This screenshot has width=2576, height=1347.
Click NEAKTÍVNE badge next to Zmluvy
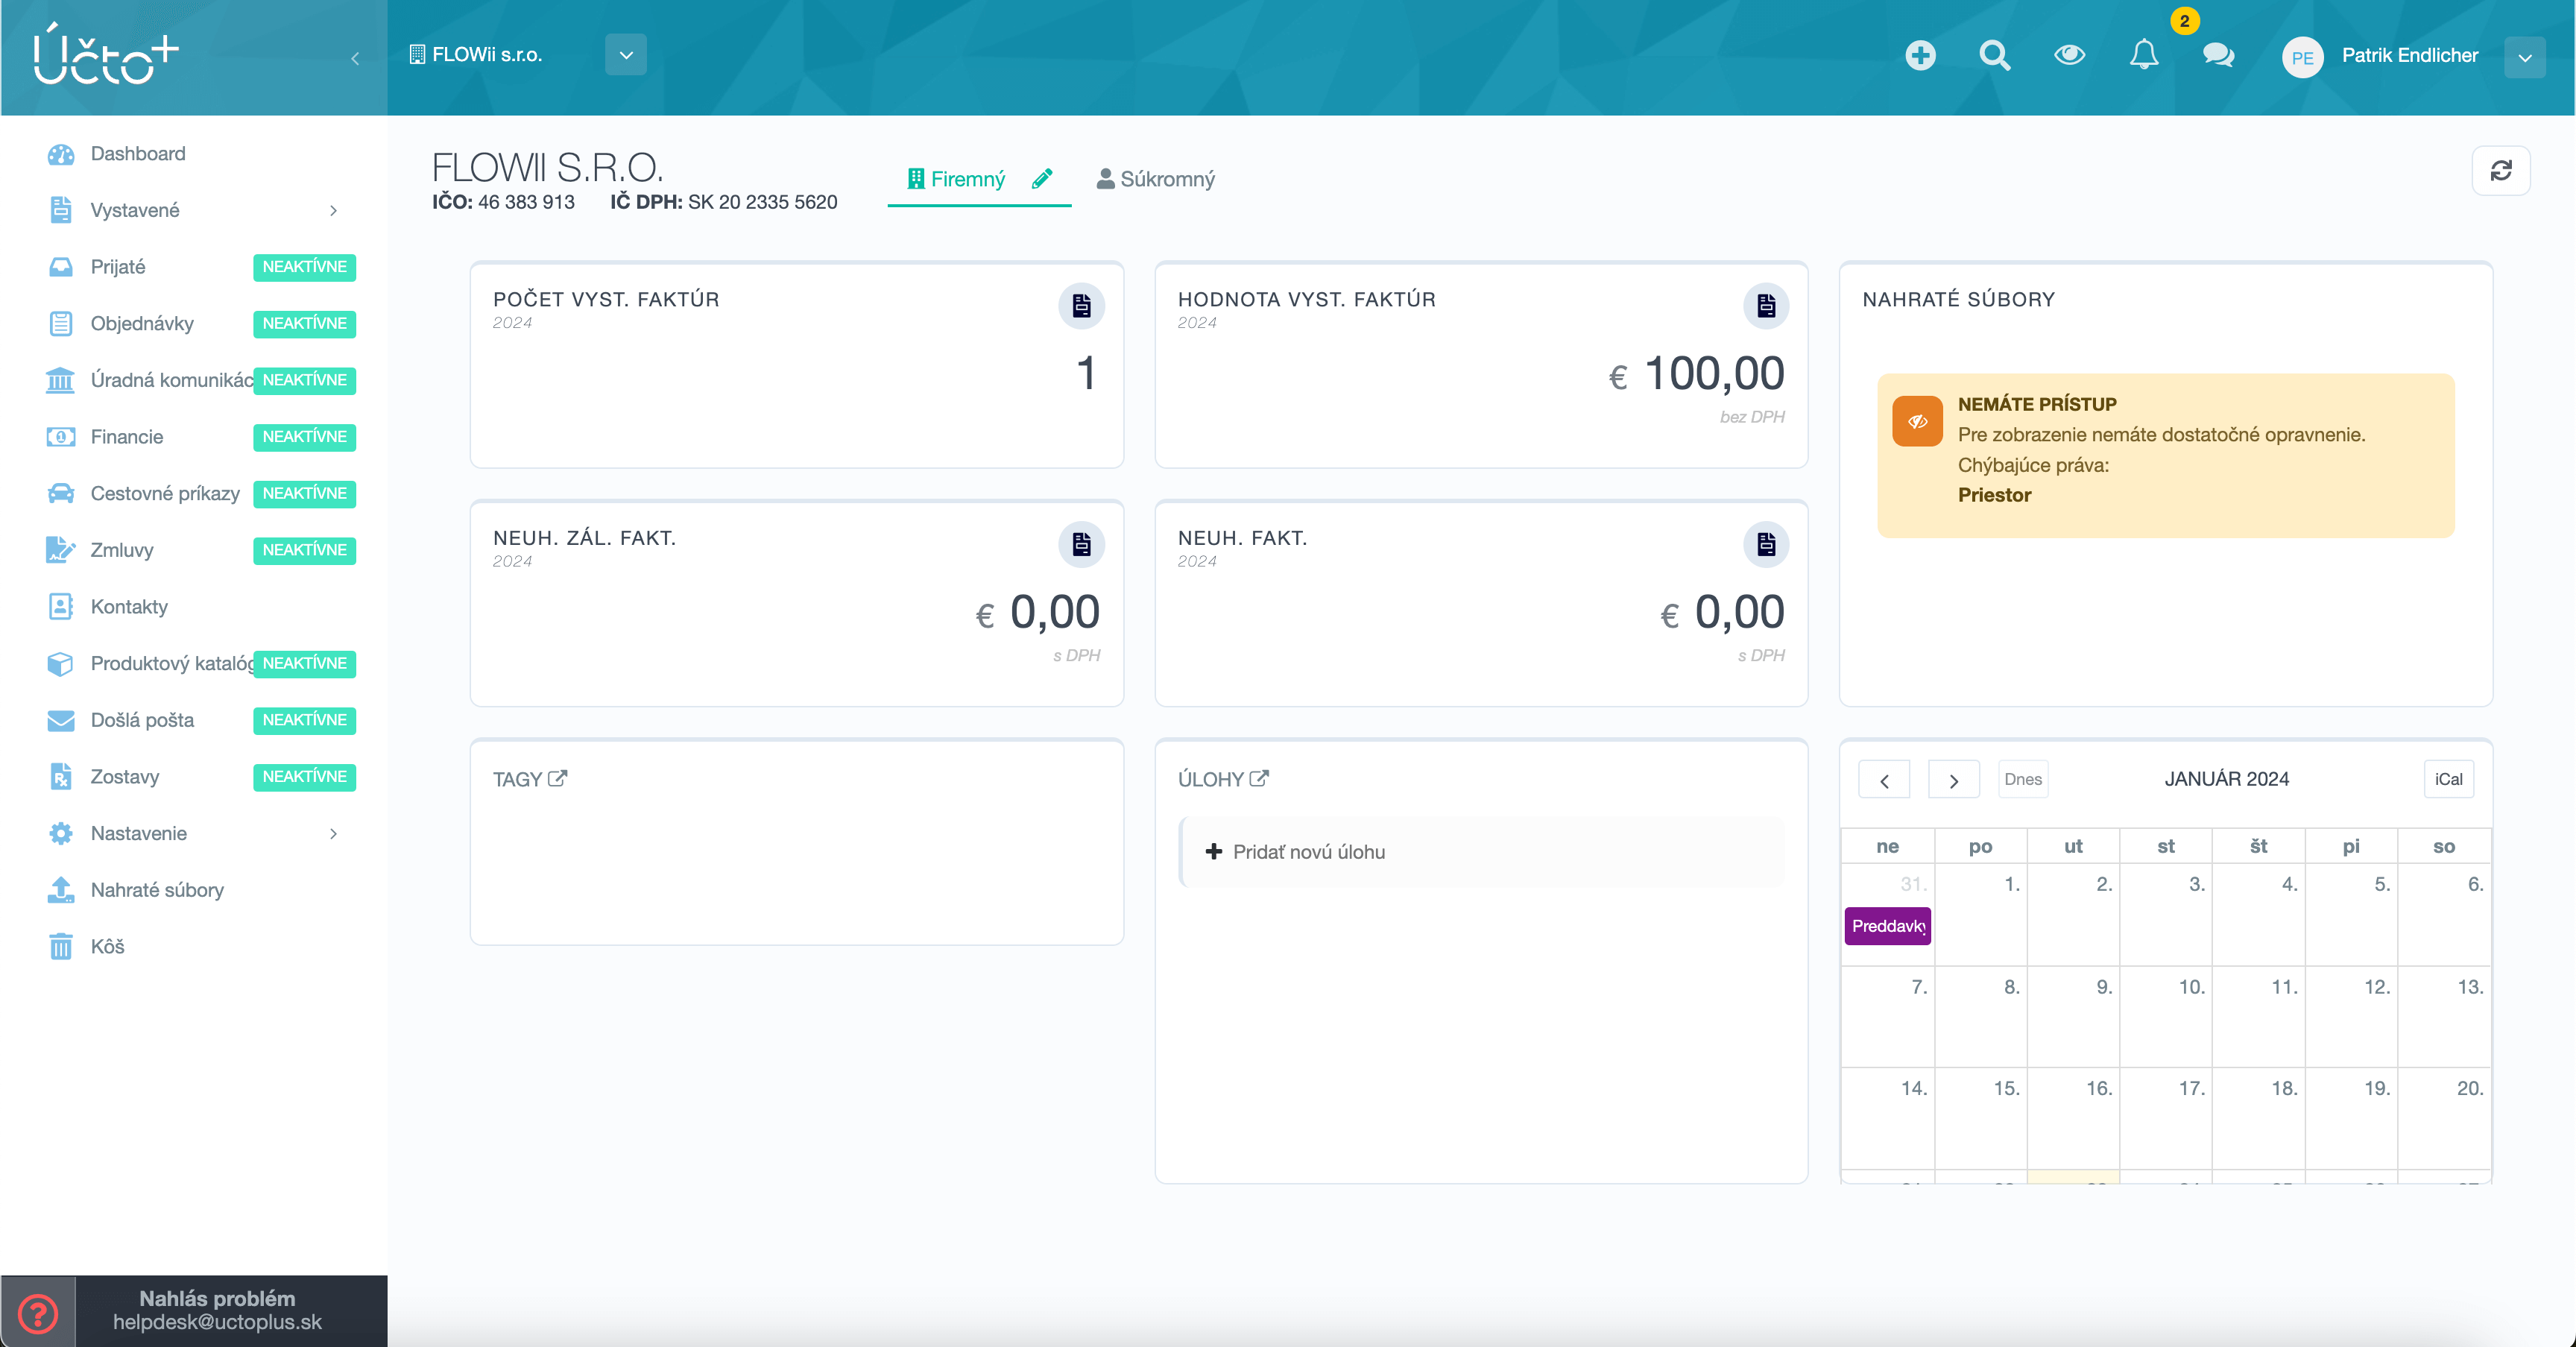point(304,550)
